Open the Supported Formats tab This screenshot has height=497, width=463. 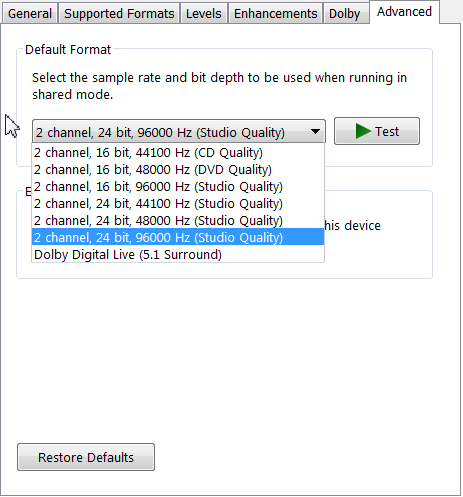pyautogui.click(x=119, y=14)
